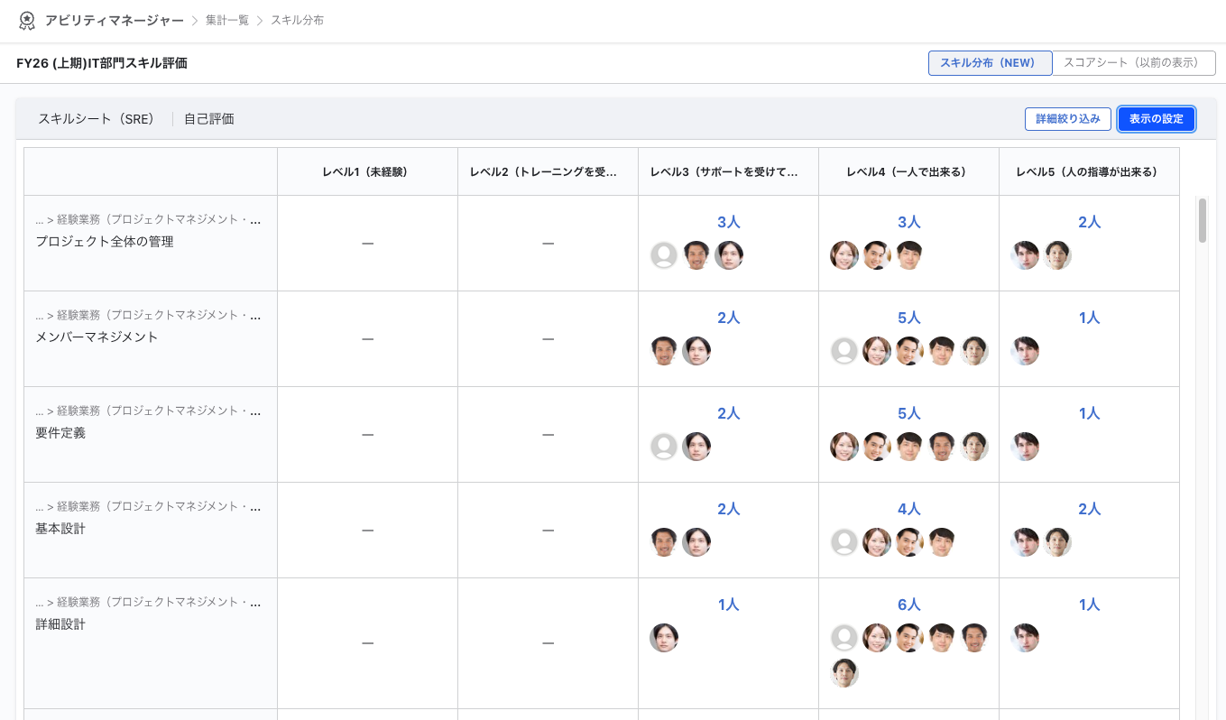Switch to スコアシート（以前の表示）view
The width and height of the screenshot is (1226, 720).
click(x=1134, y=63)
